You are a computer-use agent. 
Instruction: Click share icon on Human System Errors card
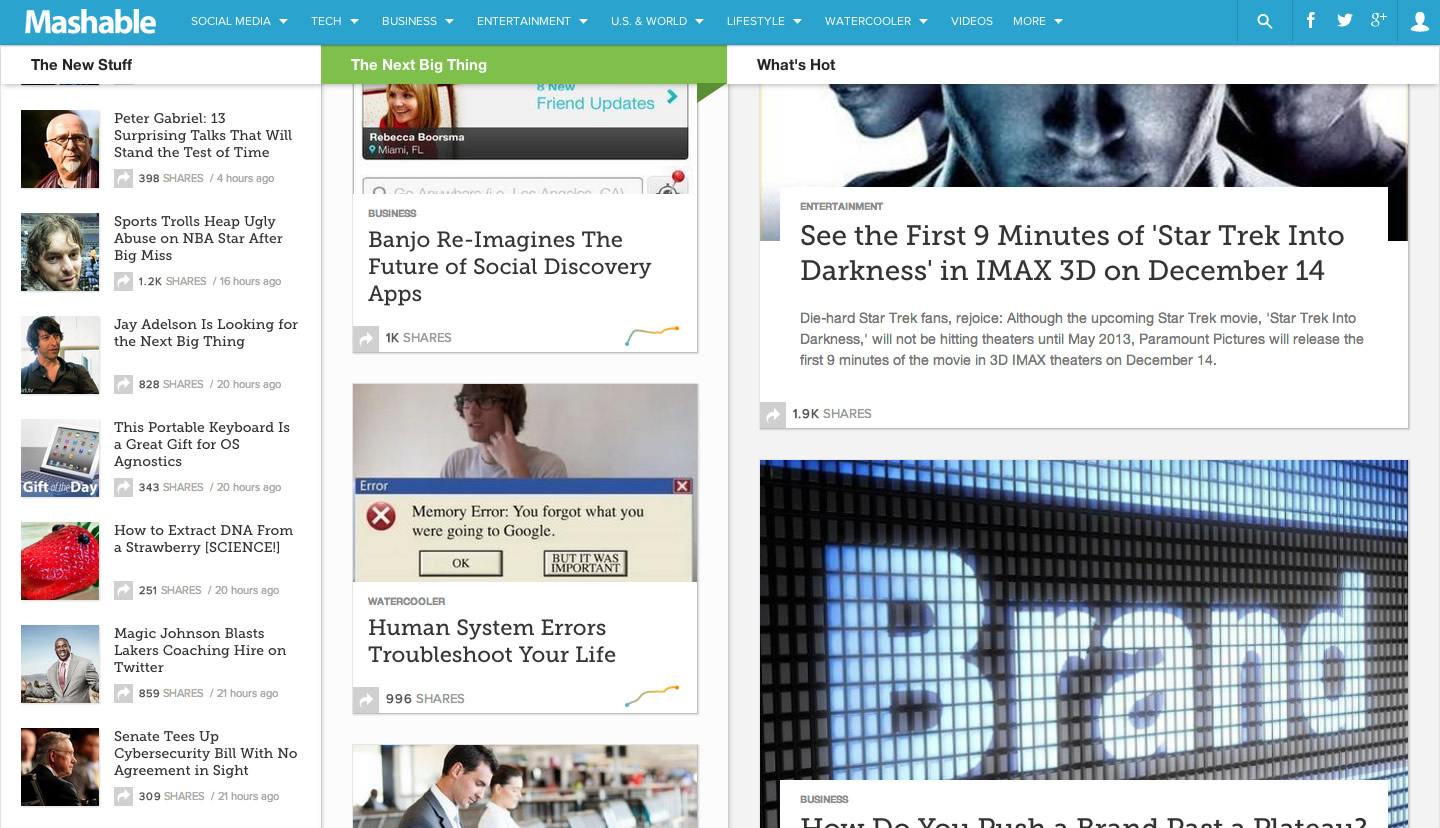[x=366, y=699]
